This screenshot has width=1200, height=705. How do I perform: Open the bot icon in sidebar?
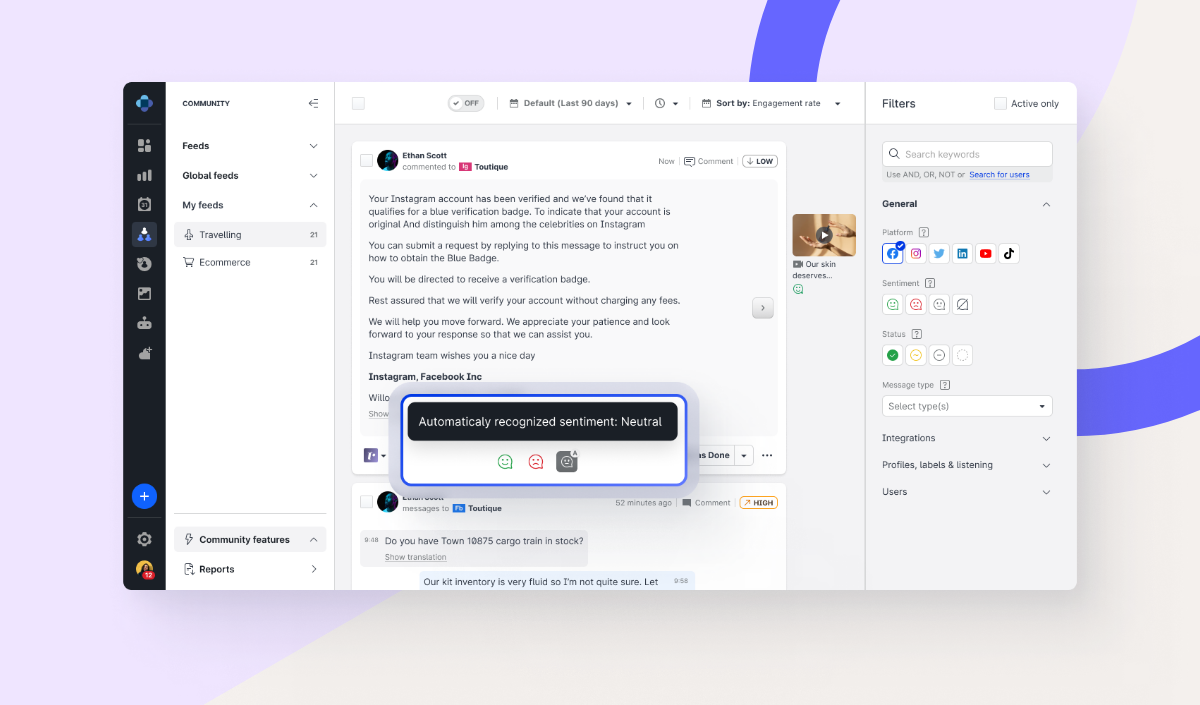tap(144, 323)
